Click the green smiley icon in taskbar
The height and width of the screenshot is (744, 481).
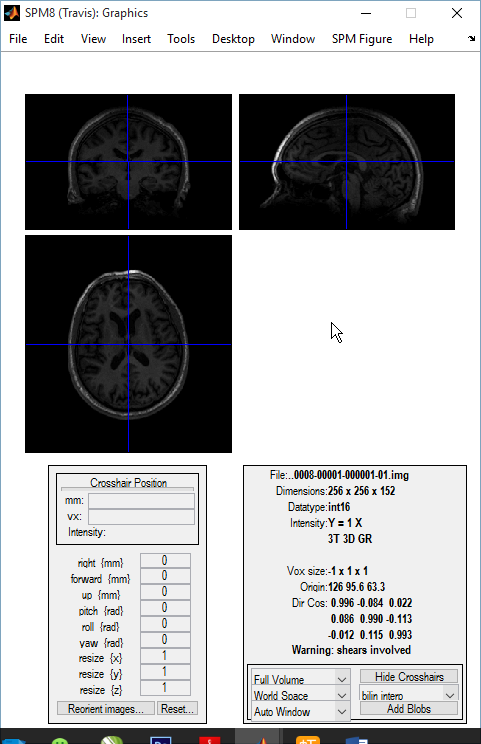pyautogui.click(x=60, y=741)
